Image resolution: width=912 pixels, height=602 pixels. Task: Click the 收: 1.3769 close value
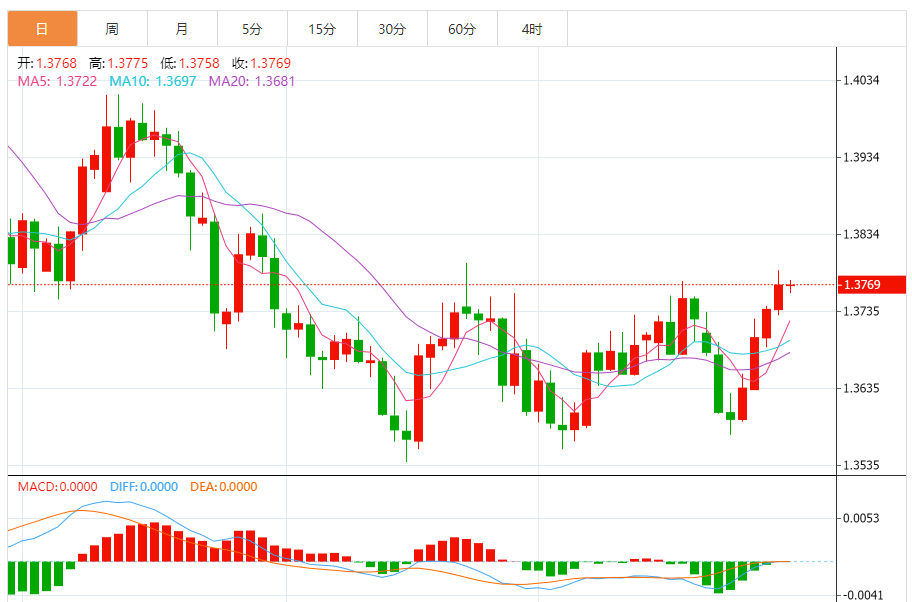coord(262,63)
